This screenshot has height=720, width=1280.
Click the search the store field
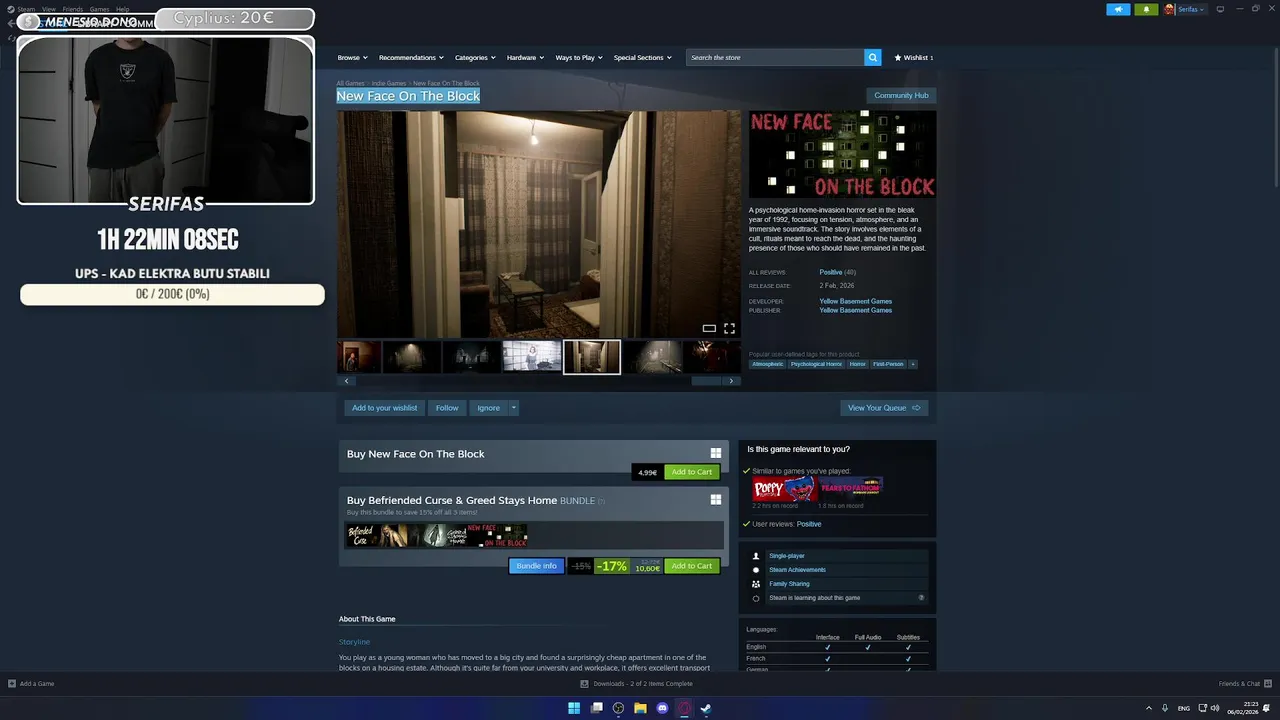pyautogui.click(x=775, y=58)
